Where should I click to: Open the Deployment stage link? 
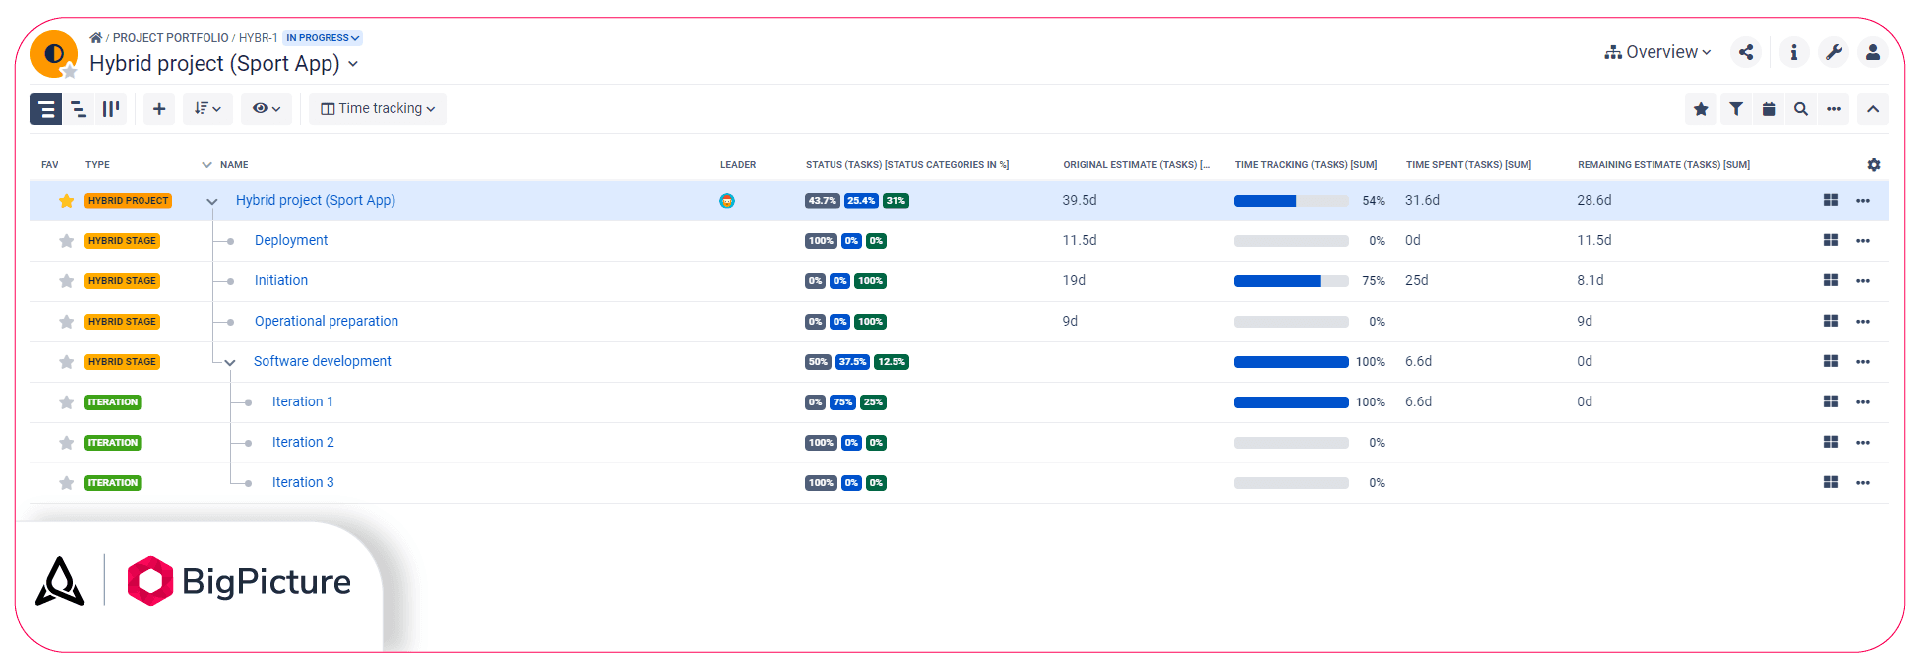click(291, 241)
